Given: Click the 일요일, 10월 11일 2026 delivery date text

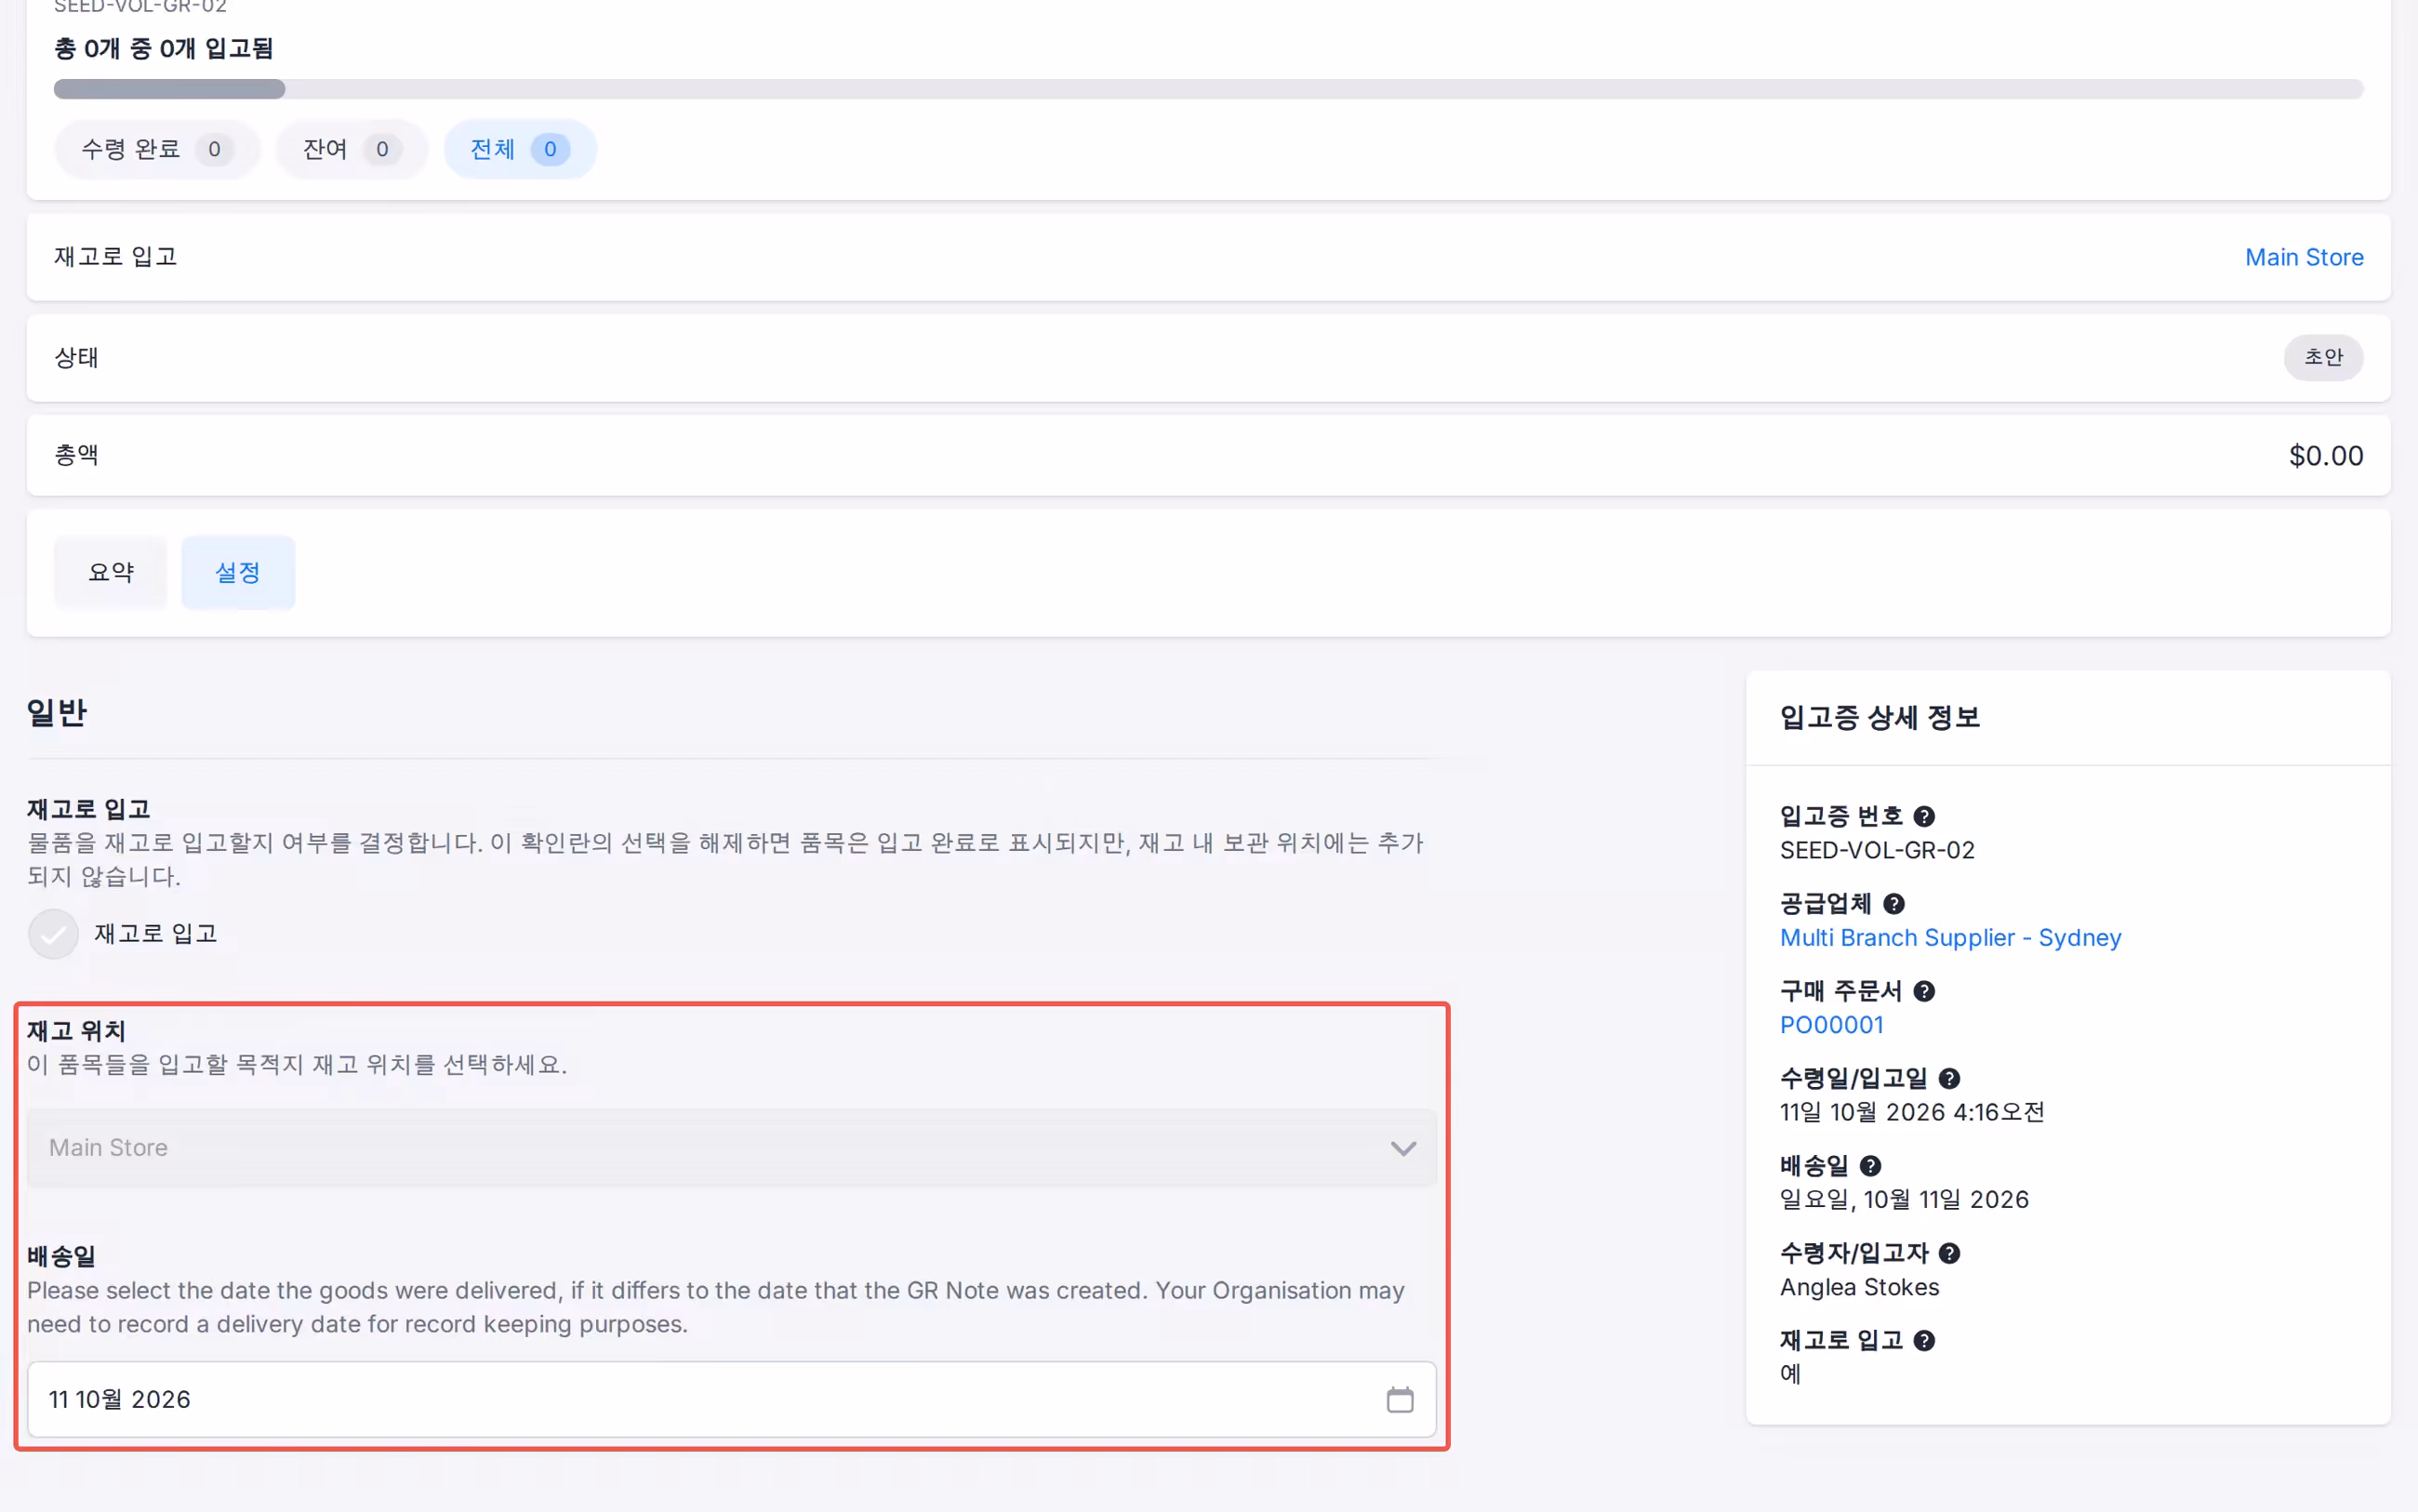Looking at the screenshot, I should pyautogui.click(x=1903, y=1199).
